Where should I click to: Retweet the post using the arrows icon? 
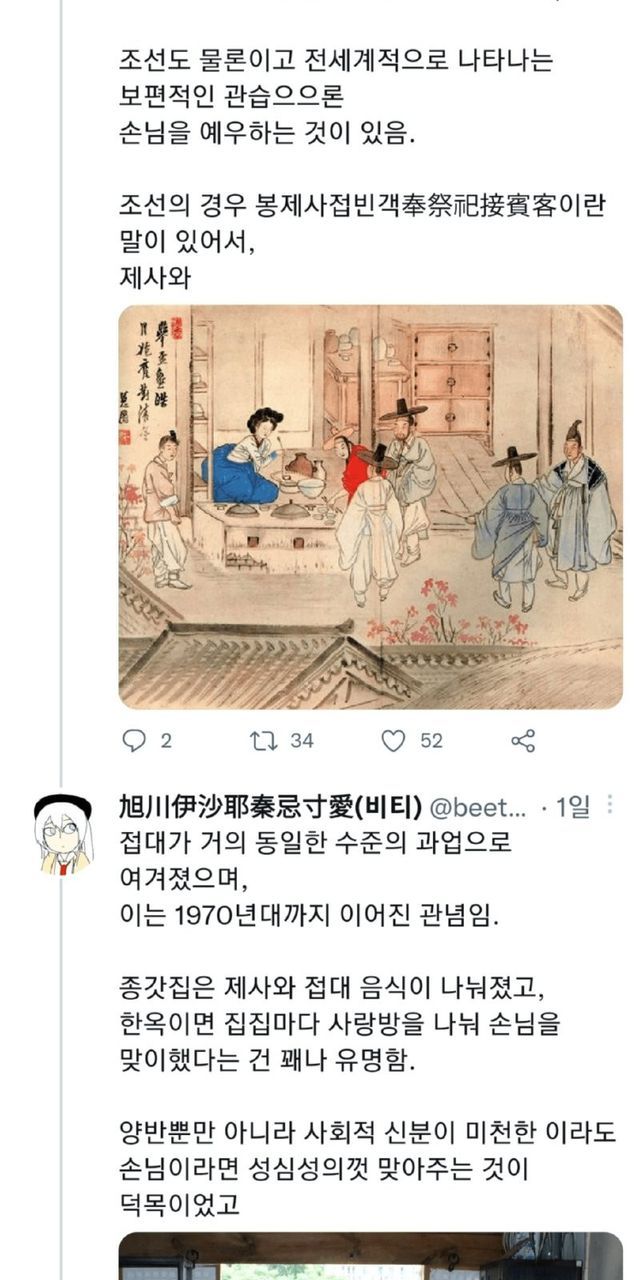click(264, 741)
